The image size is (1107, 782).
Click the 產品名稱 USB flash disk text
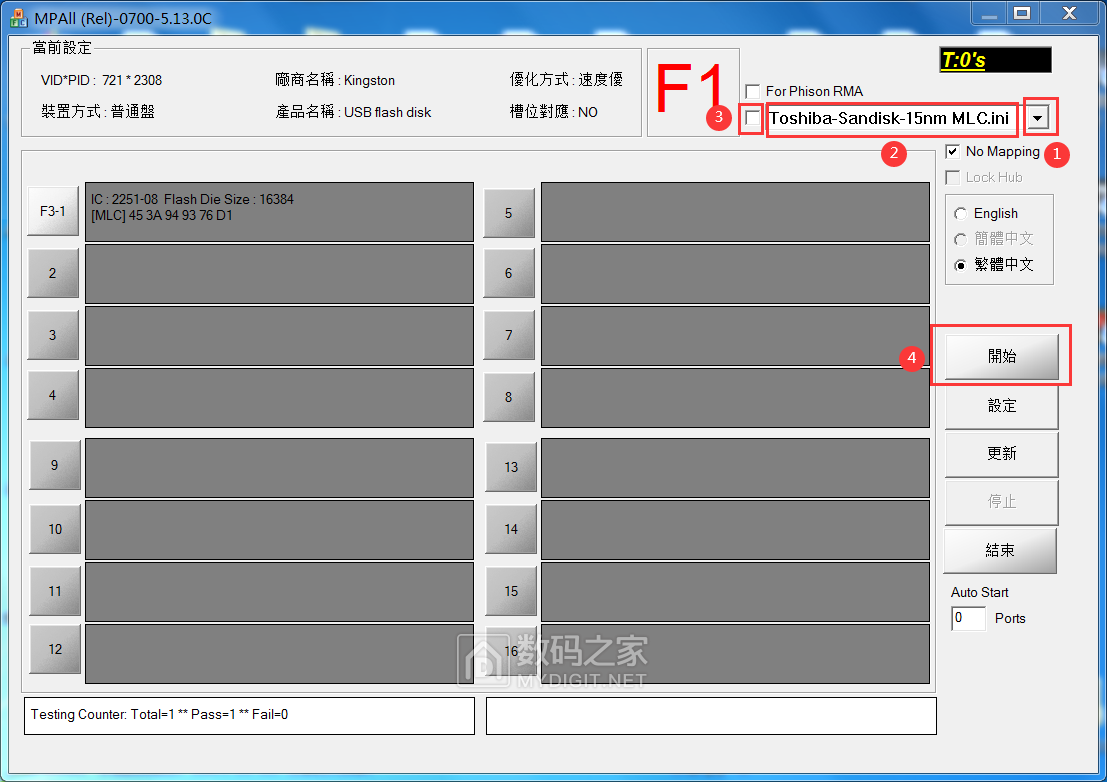pos(353,112)
